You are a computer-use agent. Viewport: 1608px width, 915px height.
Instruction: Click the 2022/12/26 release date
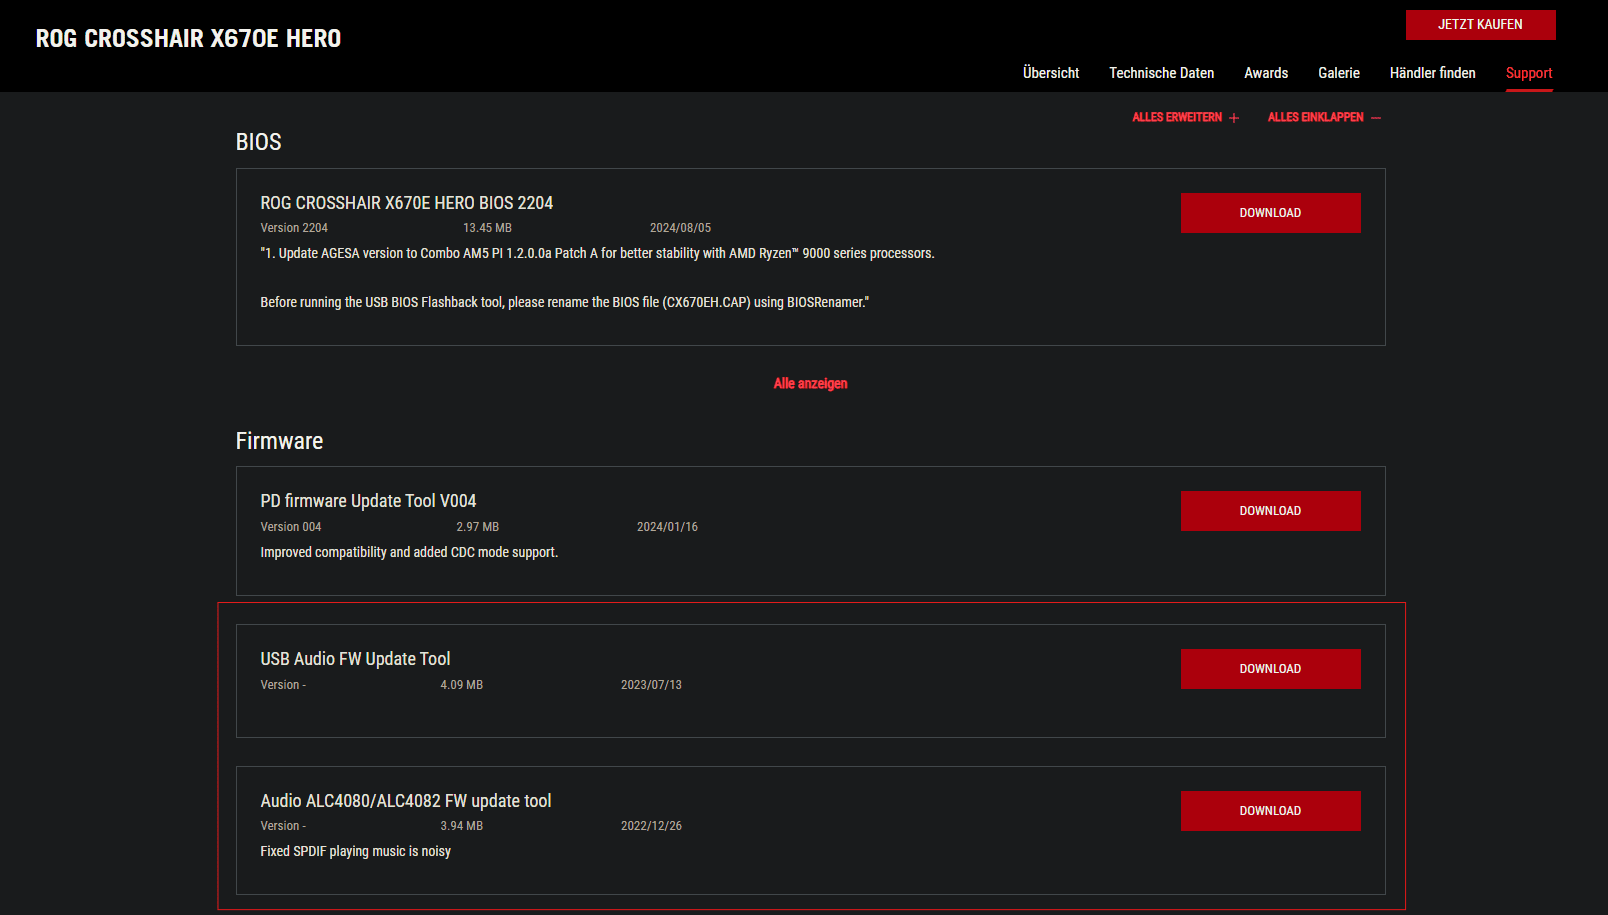[x=651, y=826]
